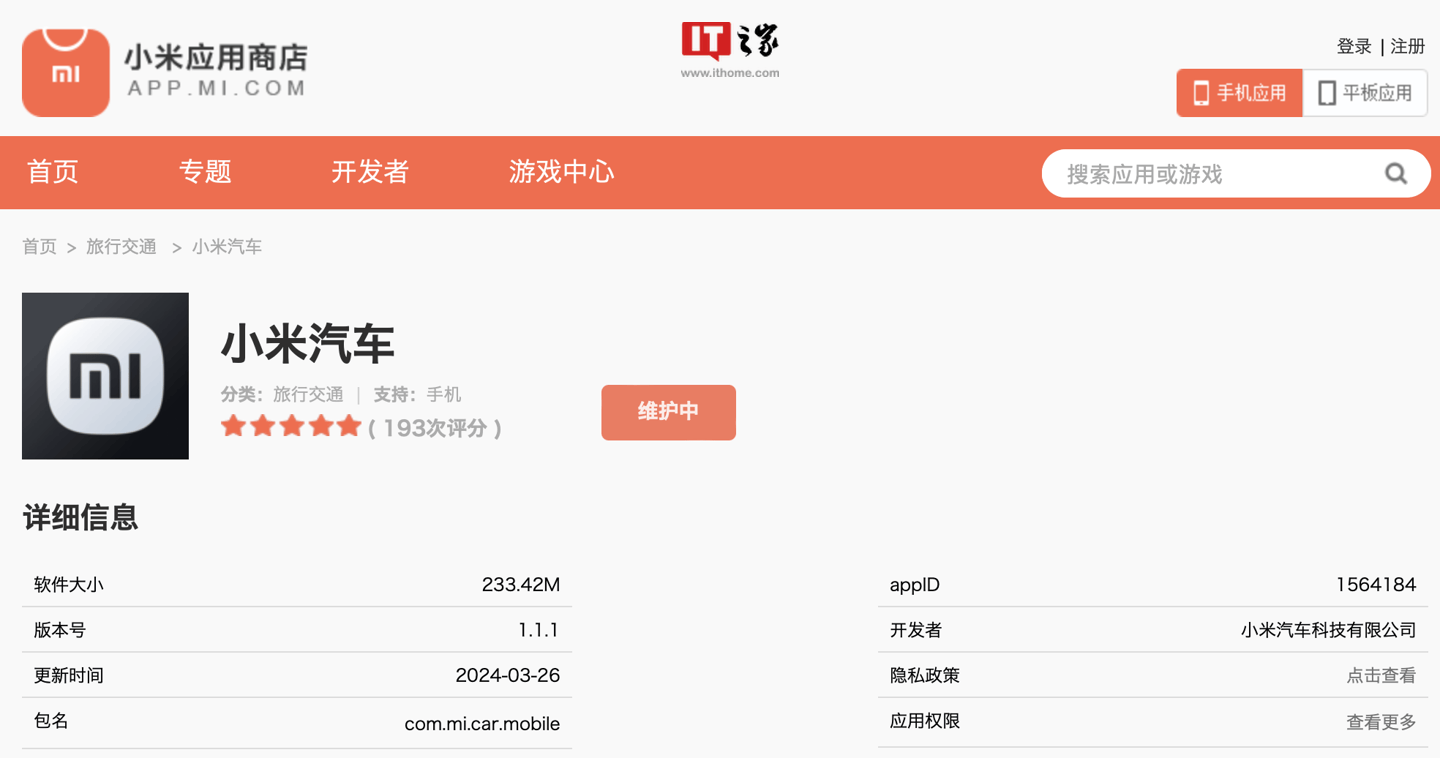This screenshot has height=758, width=1440.
Task: Focus the 搜索应用或游戏 search field
Action: point(1236,174)
